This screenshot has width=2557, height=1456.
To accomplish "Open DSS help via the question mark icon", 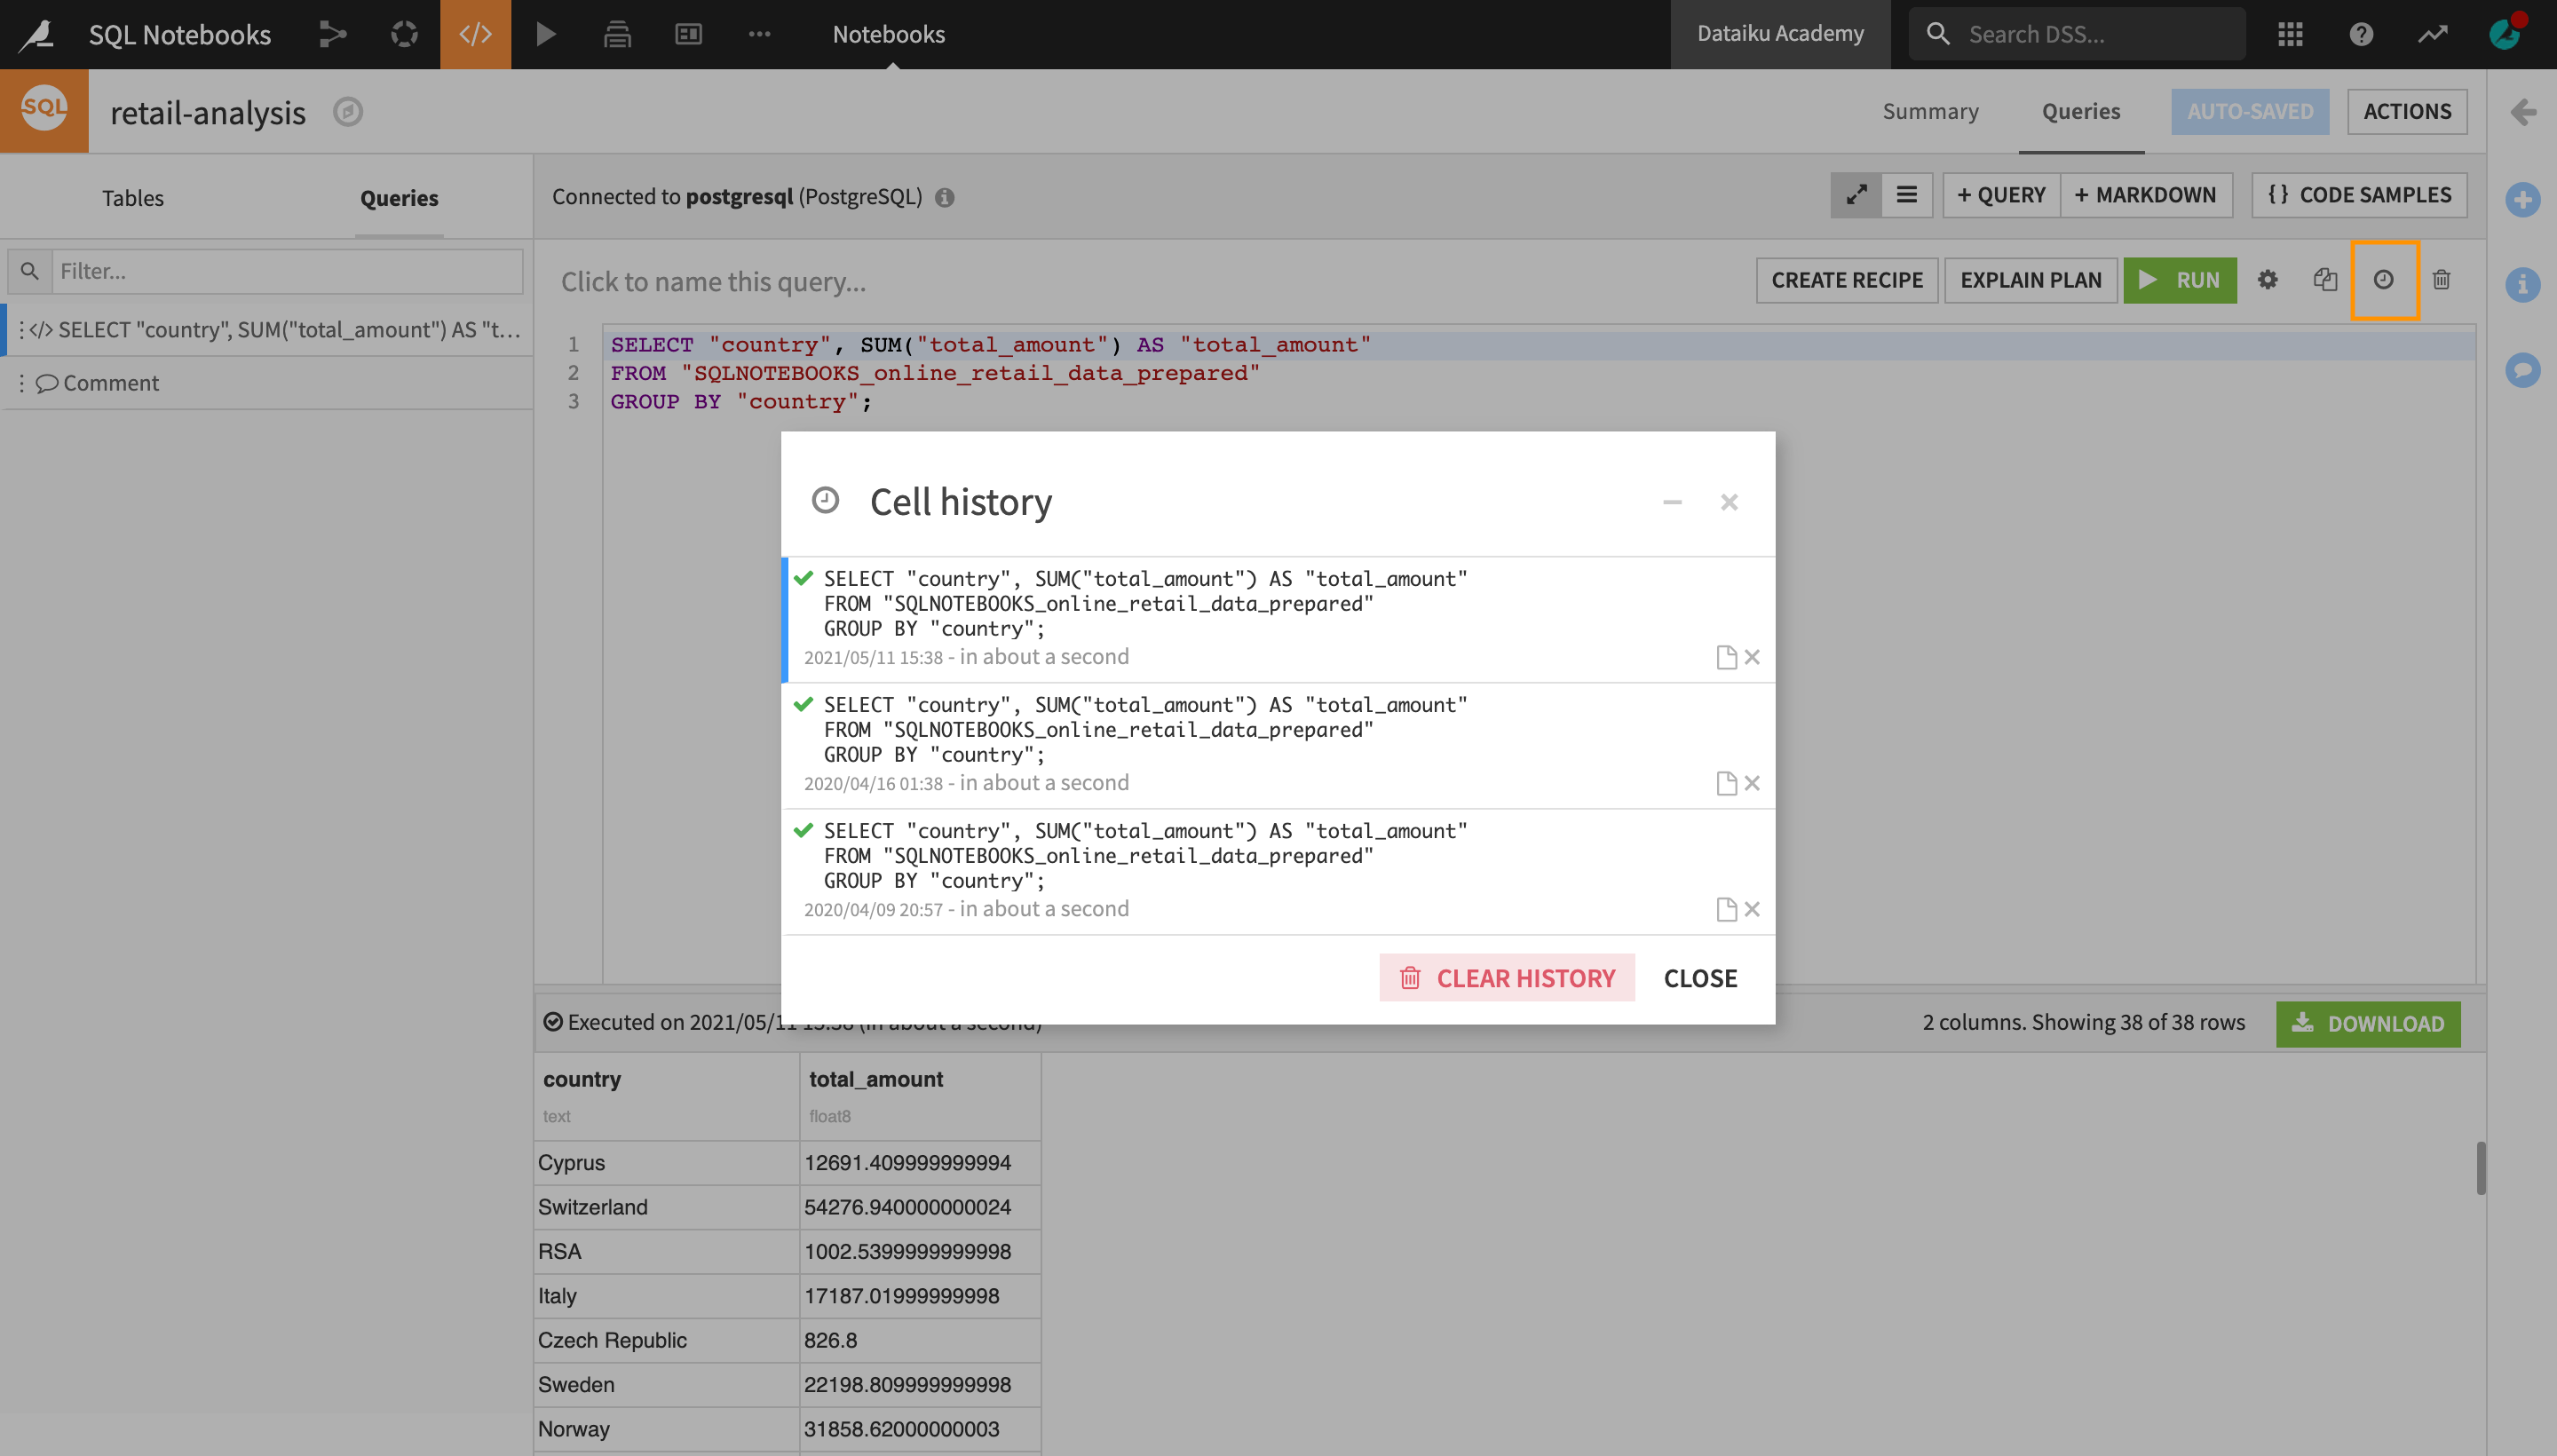I will pos(2362,33).
